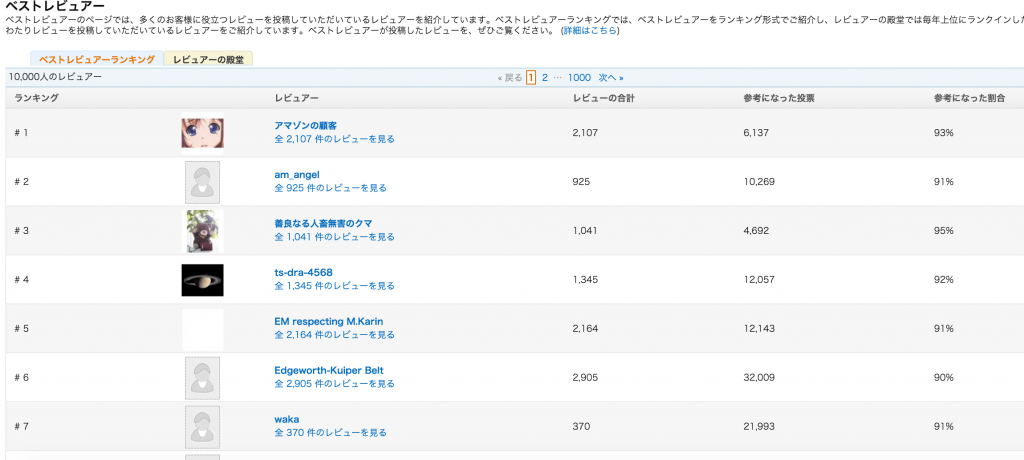
Task: Click 次へ to go to next page
Action: [610, 77]
